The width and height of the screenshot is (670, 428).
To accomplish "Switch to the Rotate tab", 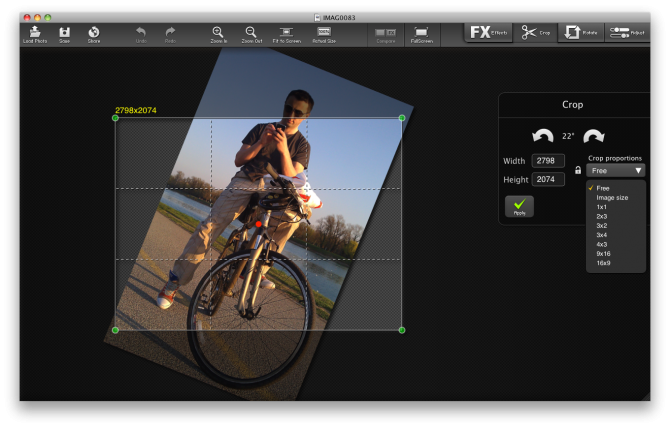I will [582, 32].
